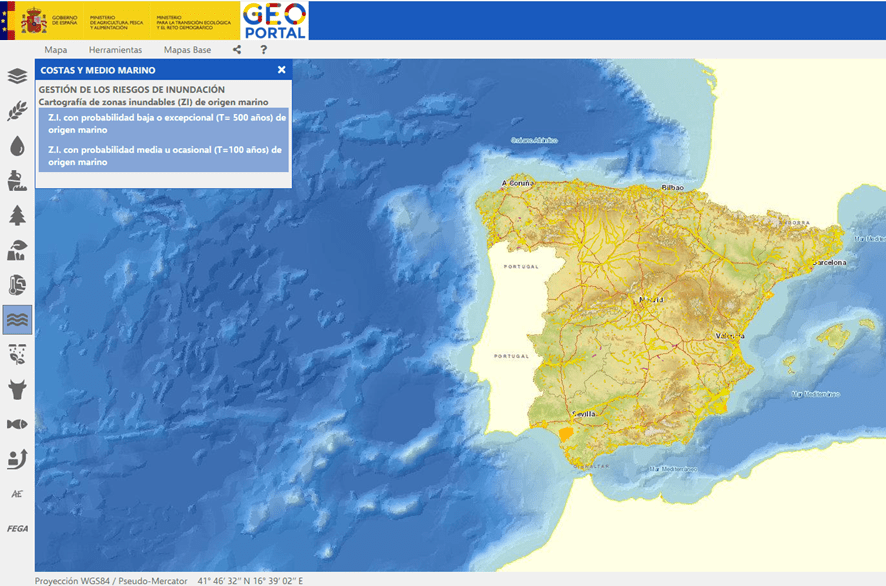Click the GEO Portal logo
This screenshot has width=886, height=586.
(x=274, y=20)
